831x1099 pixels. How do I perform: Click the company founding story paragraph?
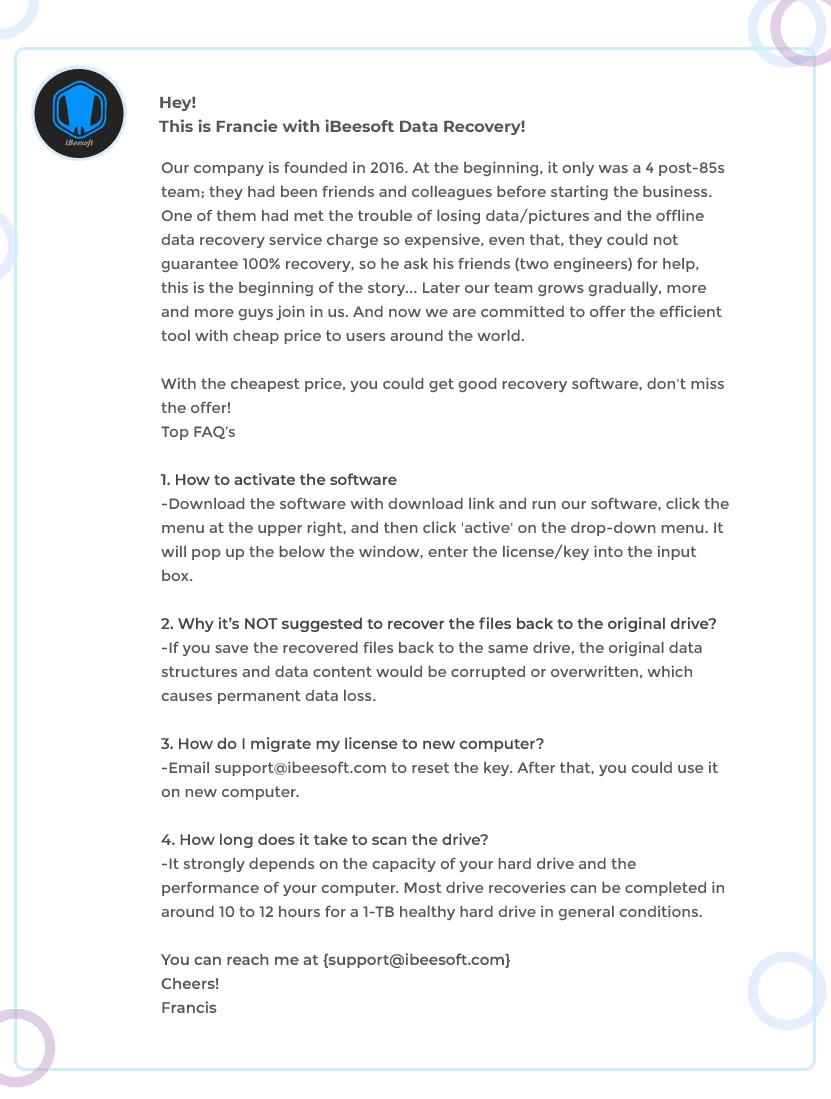pyautogui.click(x=442, y=251)
